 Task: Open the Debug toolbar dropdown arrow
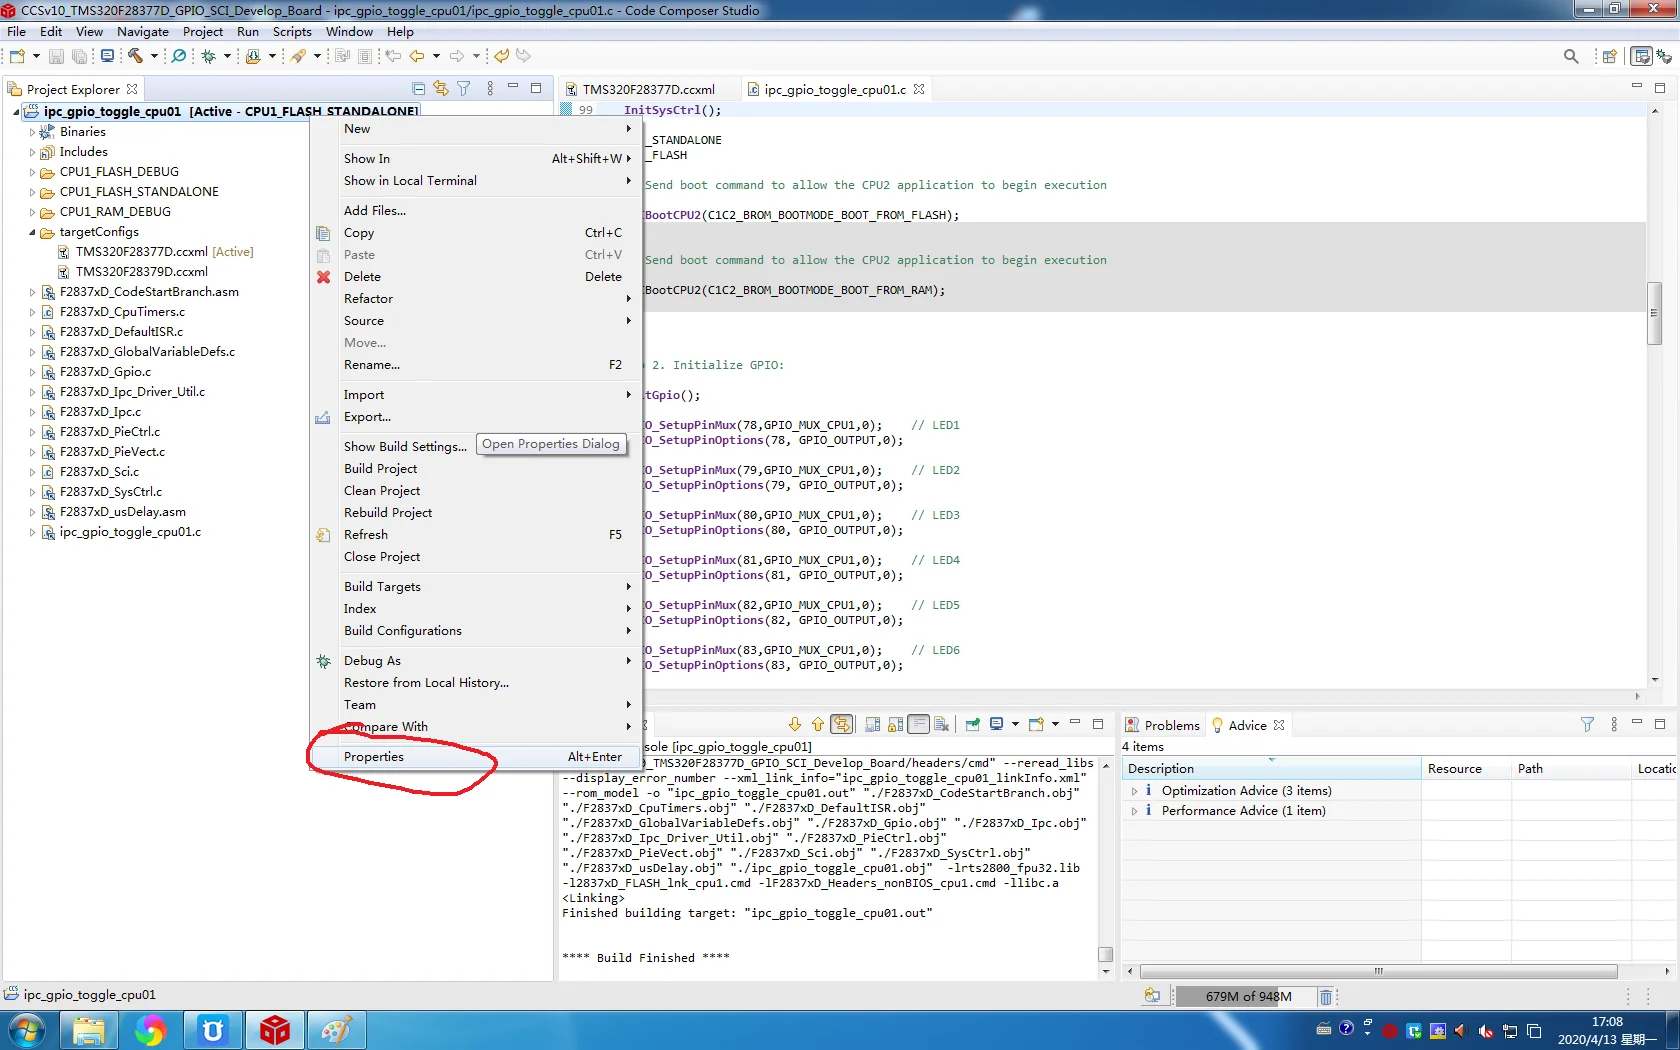coord(227,56)
